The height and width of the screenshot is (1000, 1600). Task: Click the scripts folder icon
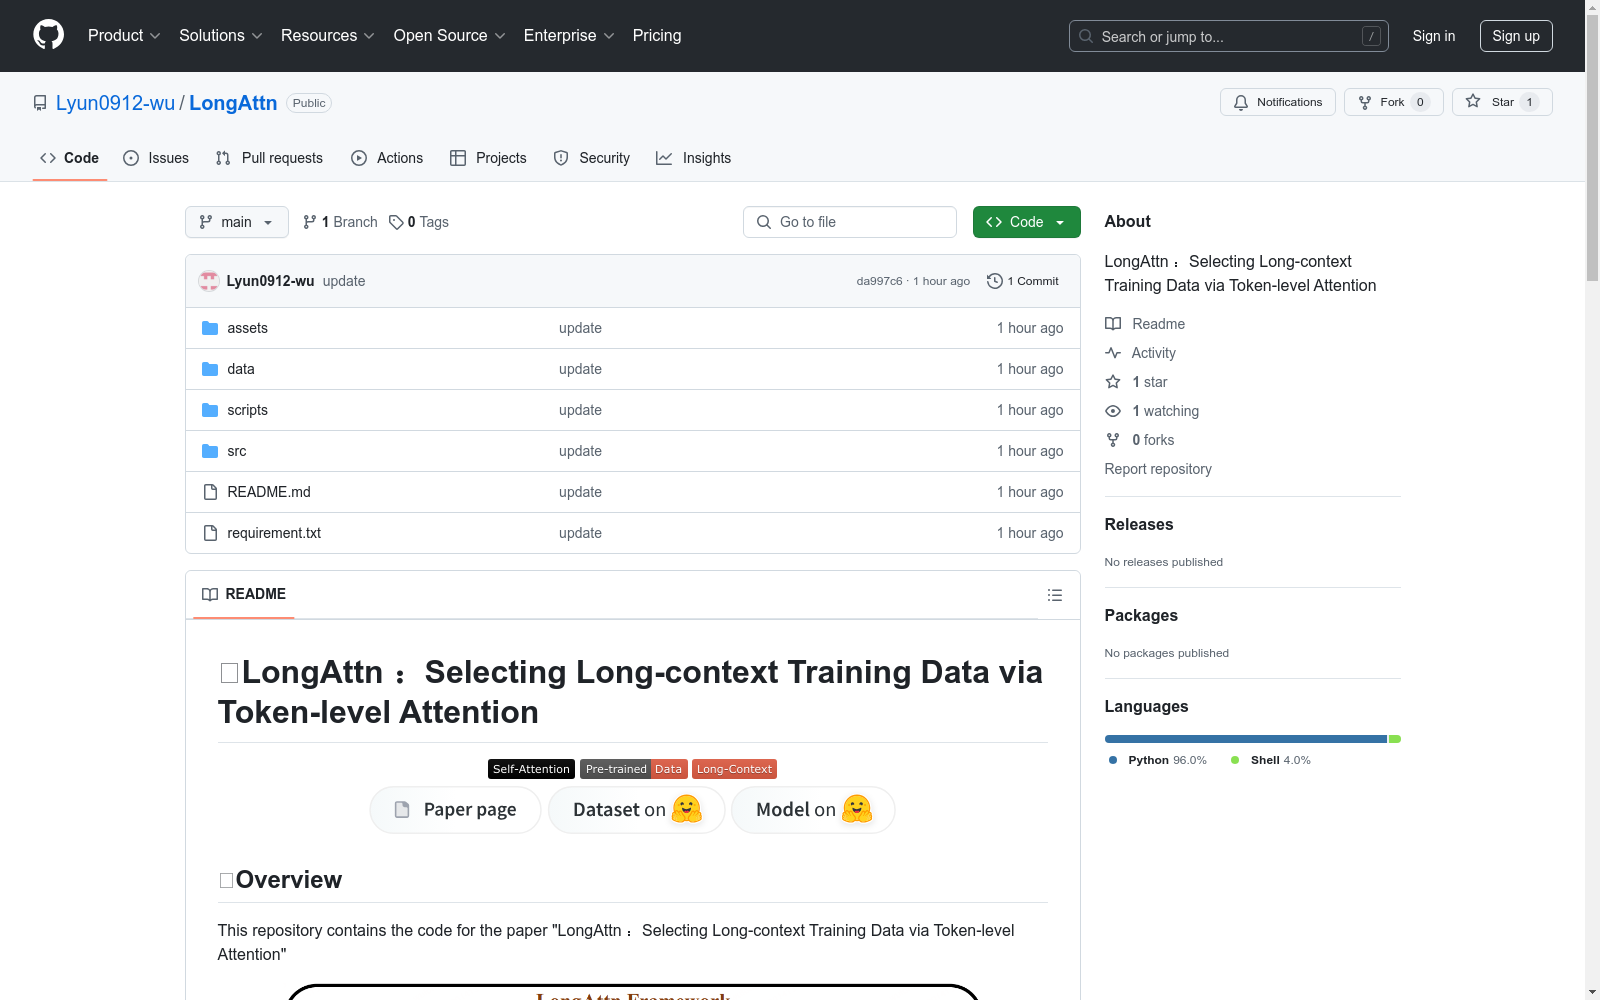pyautogui.click(x=210, y=410)
